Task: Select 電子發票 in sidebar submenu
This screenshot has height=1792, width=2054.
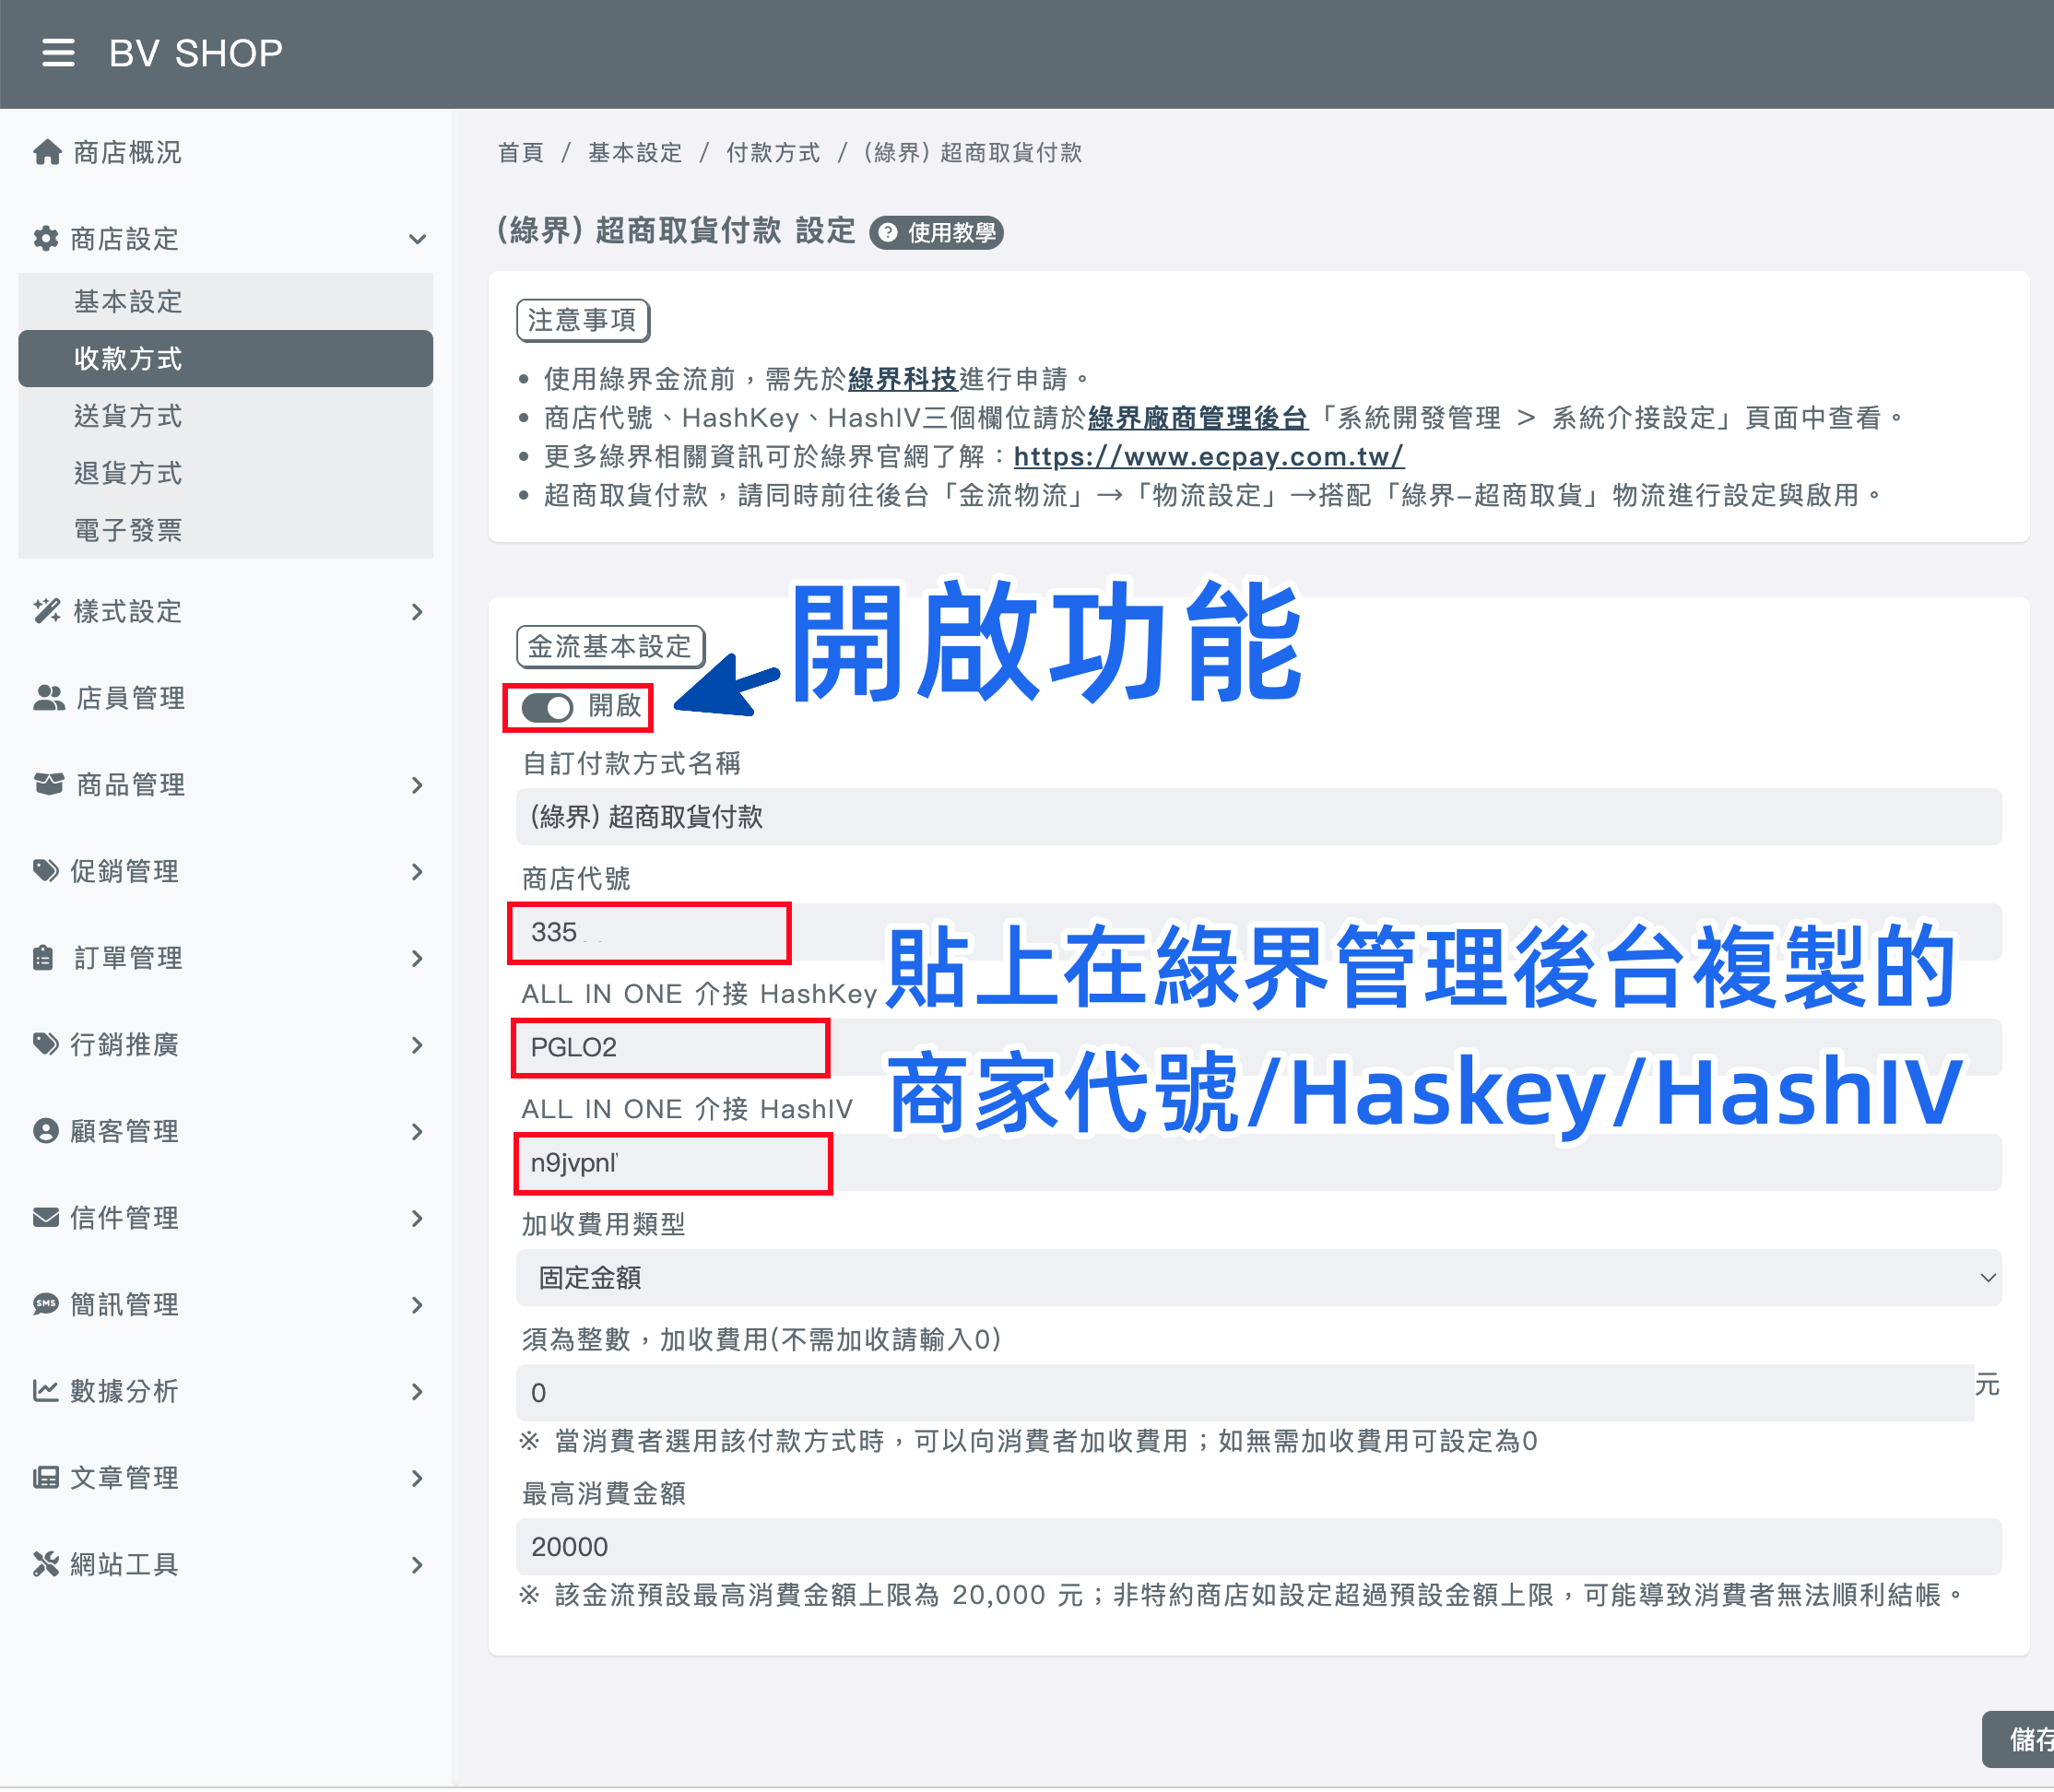Action: 226,529
